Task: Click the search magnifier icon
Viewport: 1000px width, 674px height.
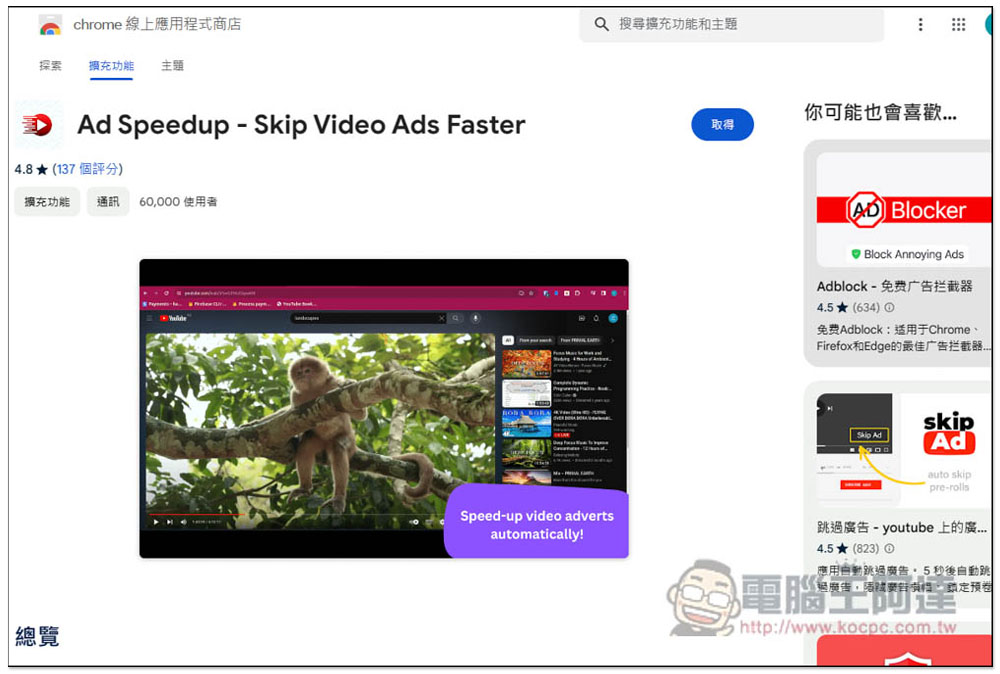Action: point(601,24)
